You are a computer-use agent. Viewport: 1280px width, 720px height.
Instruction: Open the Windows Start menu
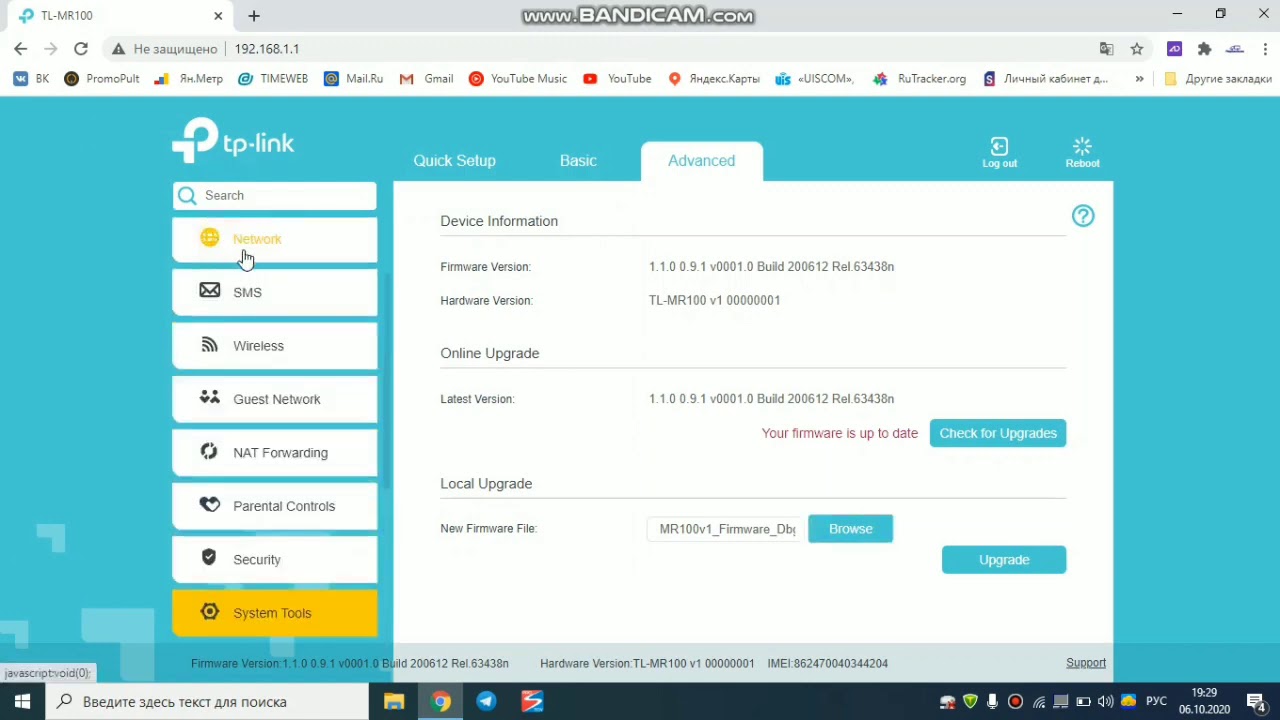tap(22, 702)
